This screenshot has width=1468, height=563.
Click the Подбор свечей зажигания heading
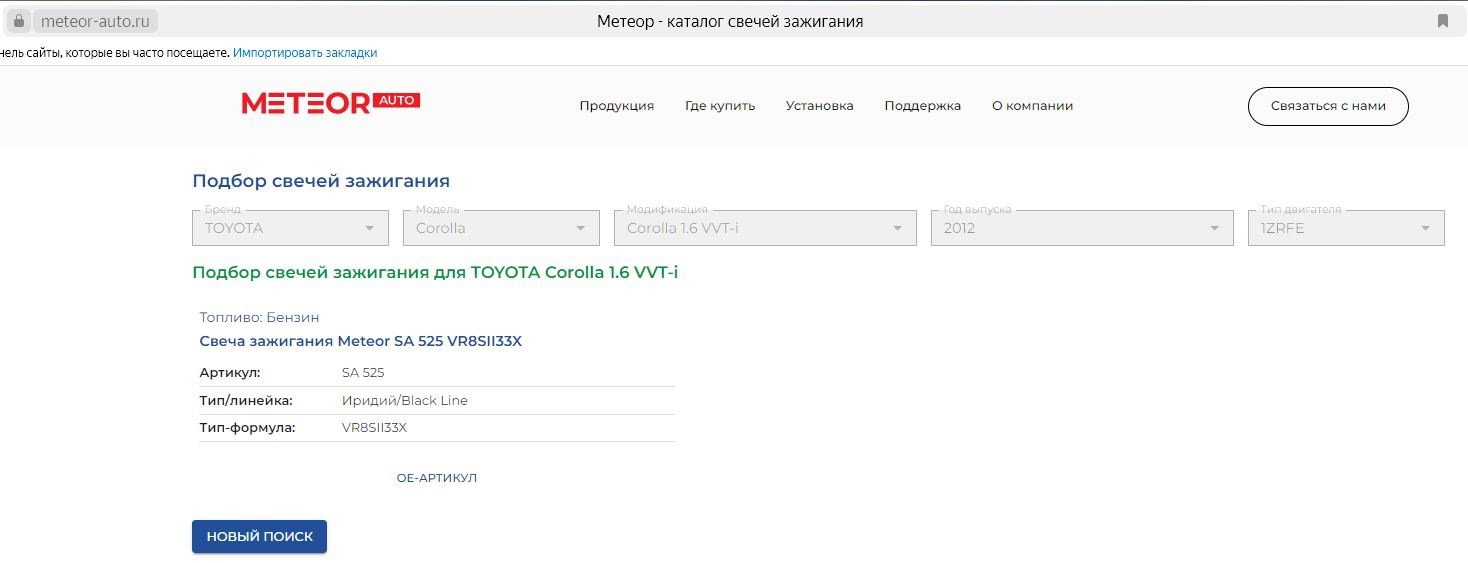(x=321, y=181)
